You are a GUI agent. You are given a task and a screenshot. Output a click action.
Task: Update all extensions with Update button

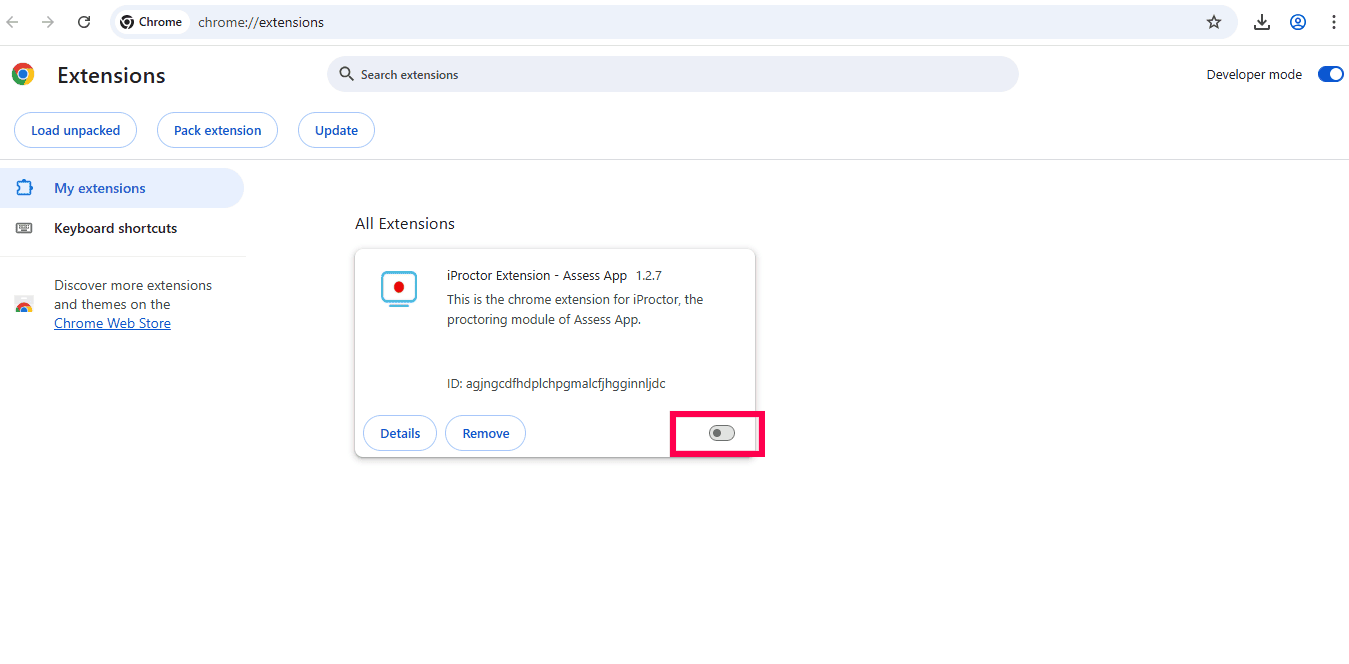tap(336, 130)
